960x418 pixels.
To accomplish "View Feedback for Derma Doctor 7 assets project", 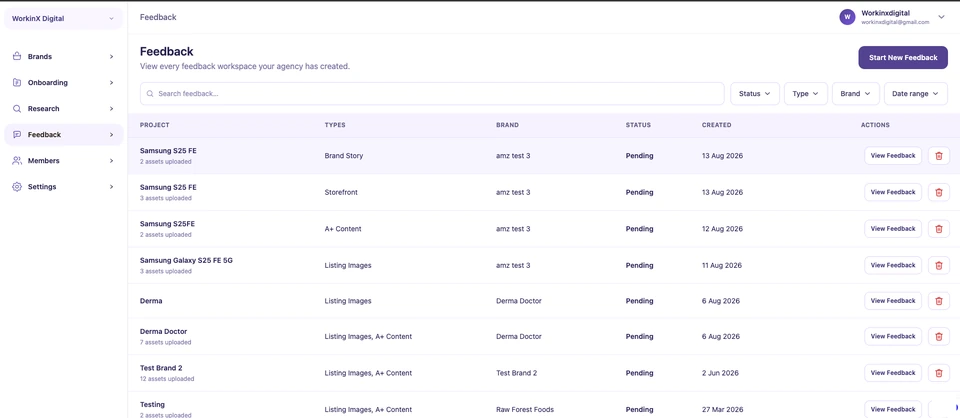I will tap(893, 337).
